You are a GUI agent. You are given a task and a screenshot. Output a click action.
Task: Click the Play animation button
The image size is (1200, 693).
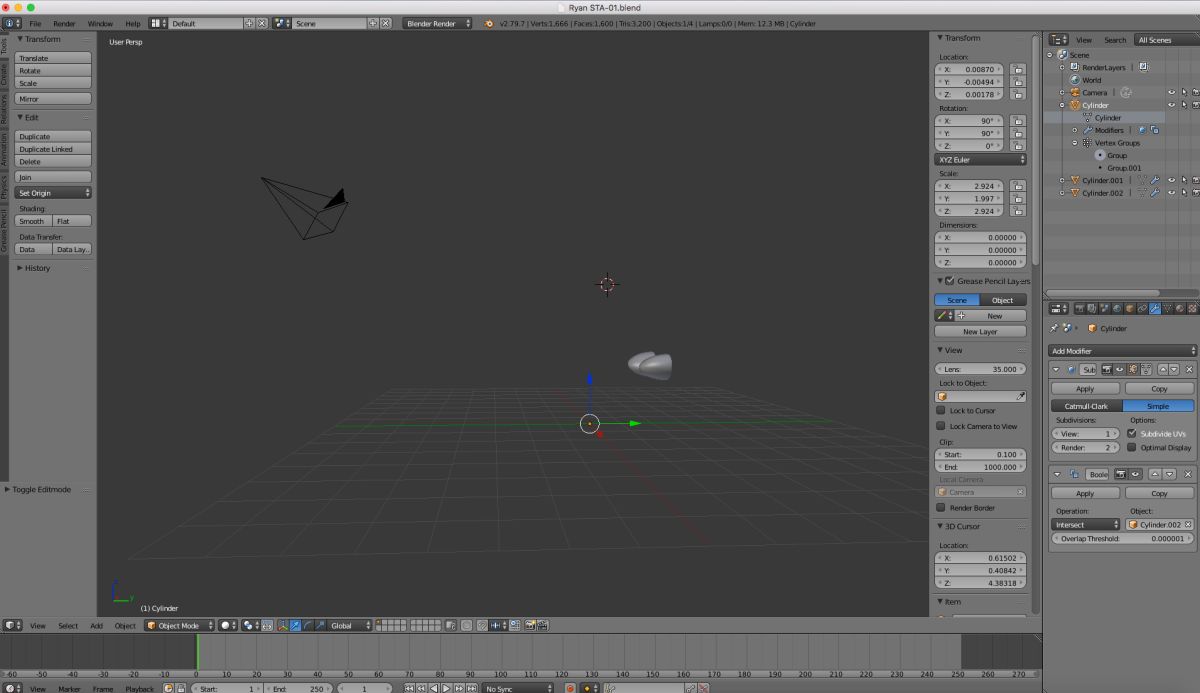point(446,688)
